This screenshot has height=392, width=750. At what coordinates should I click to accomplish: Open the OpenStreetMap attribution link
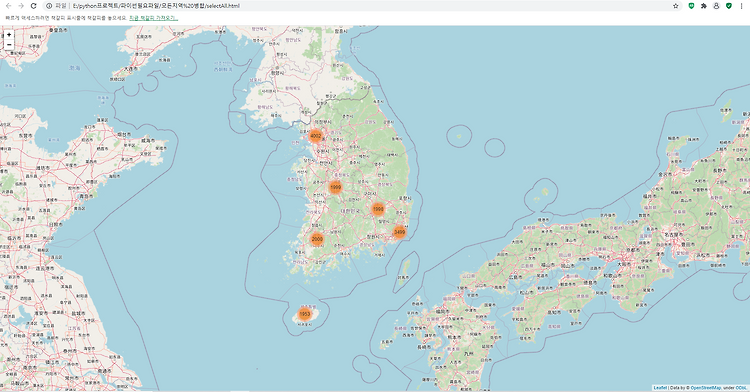point(706,388)
